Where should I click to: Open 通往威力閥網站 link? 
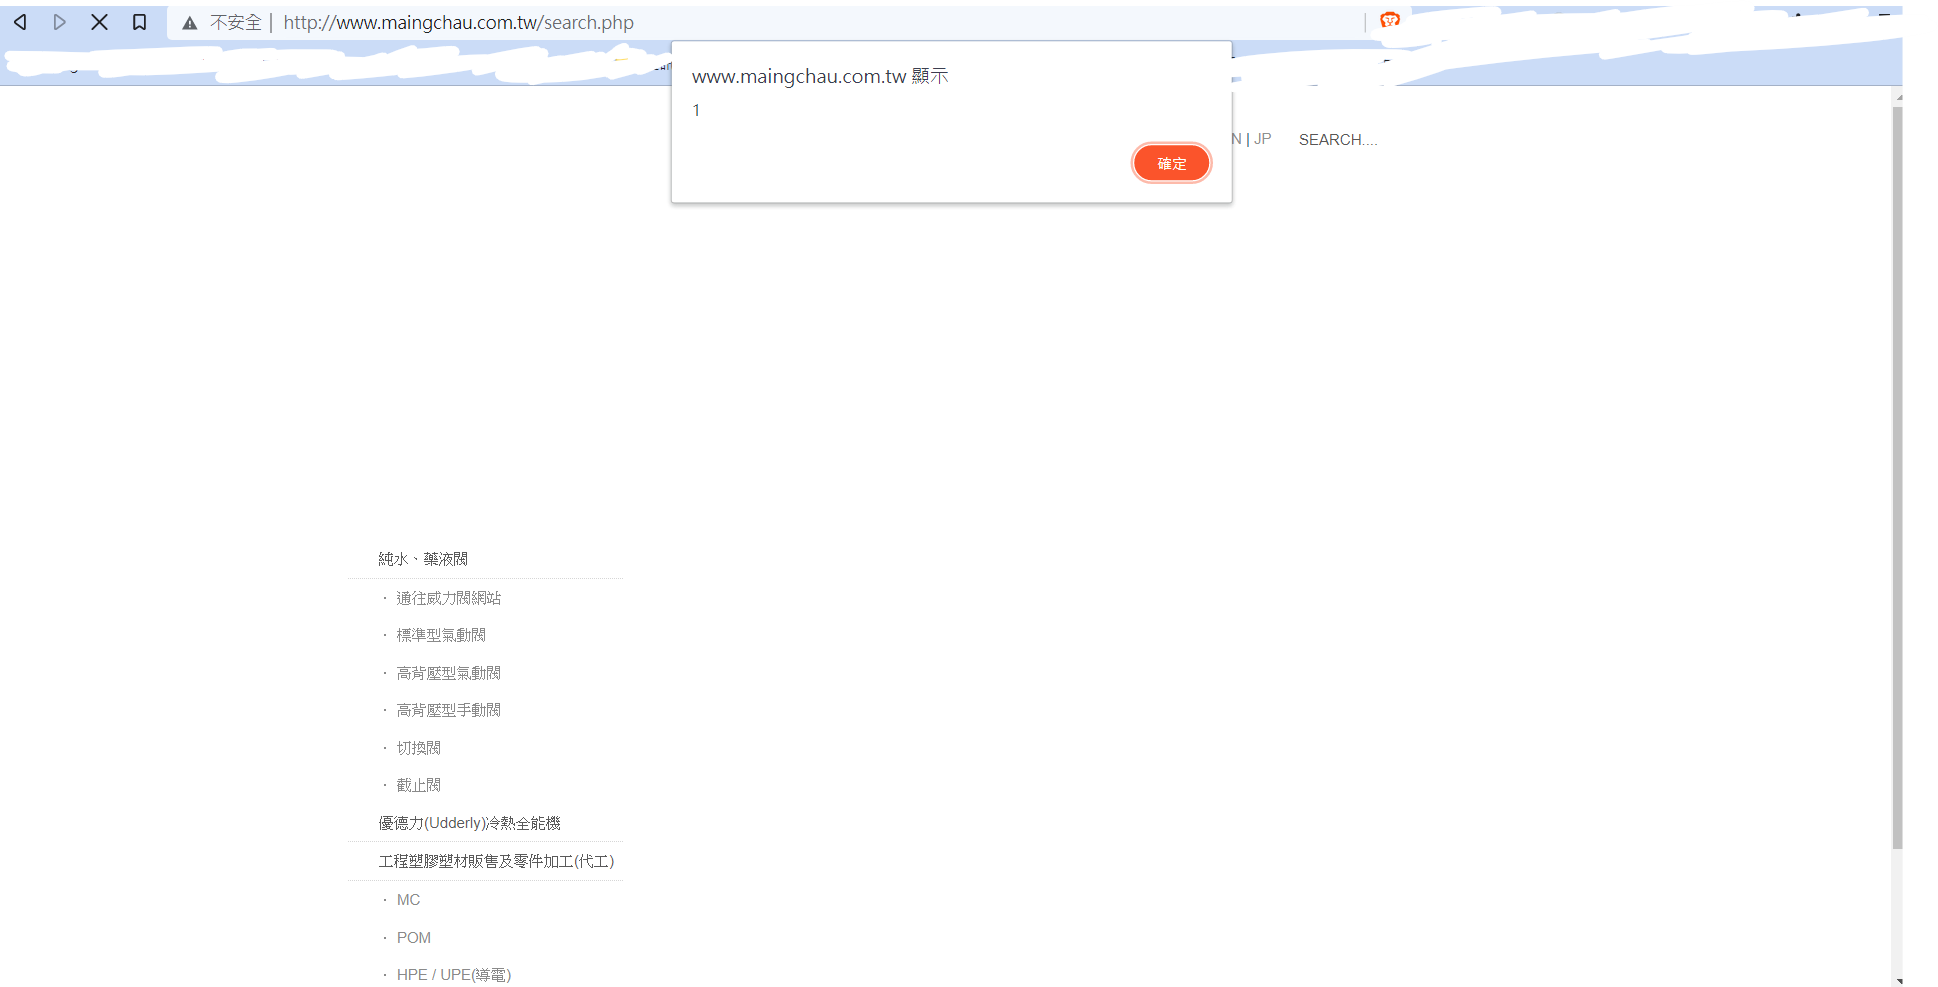click(x=449, y=598)
